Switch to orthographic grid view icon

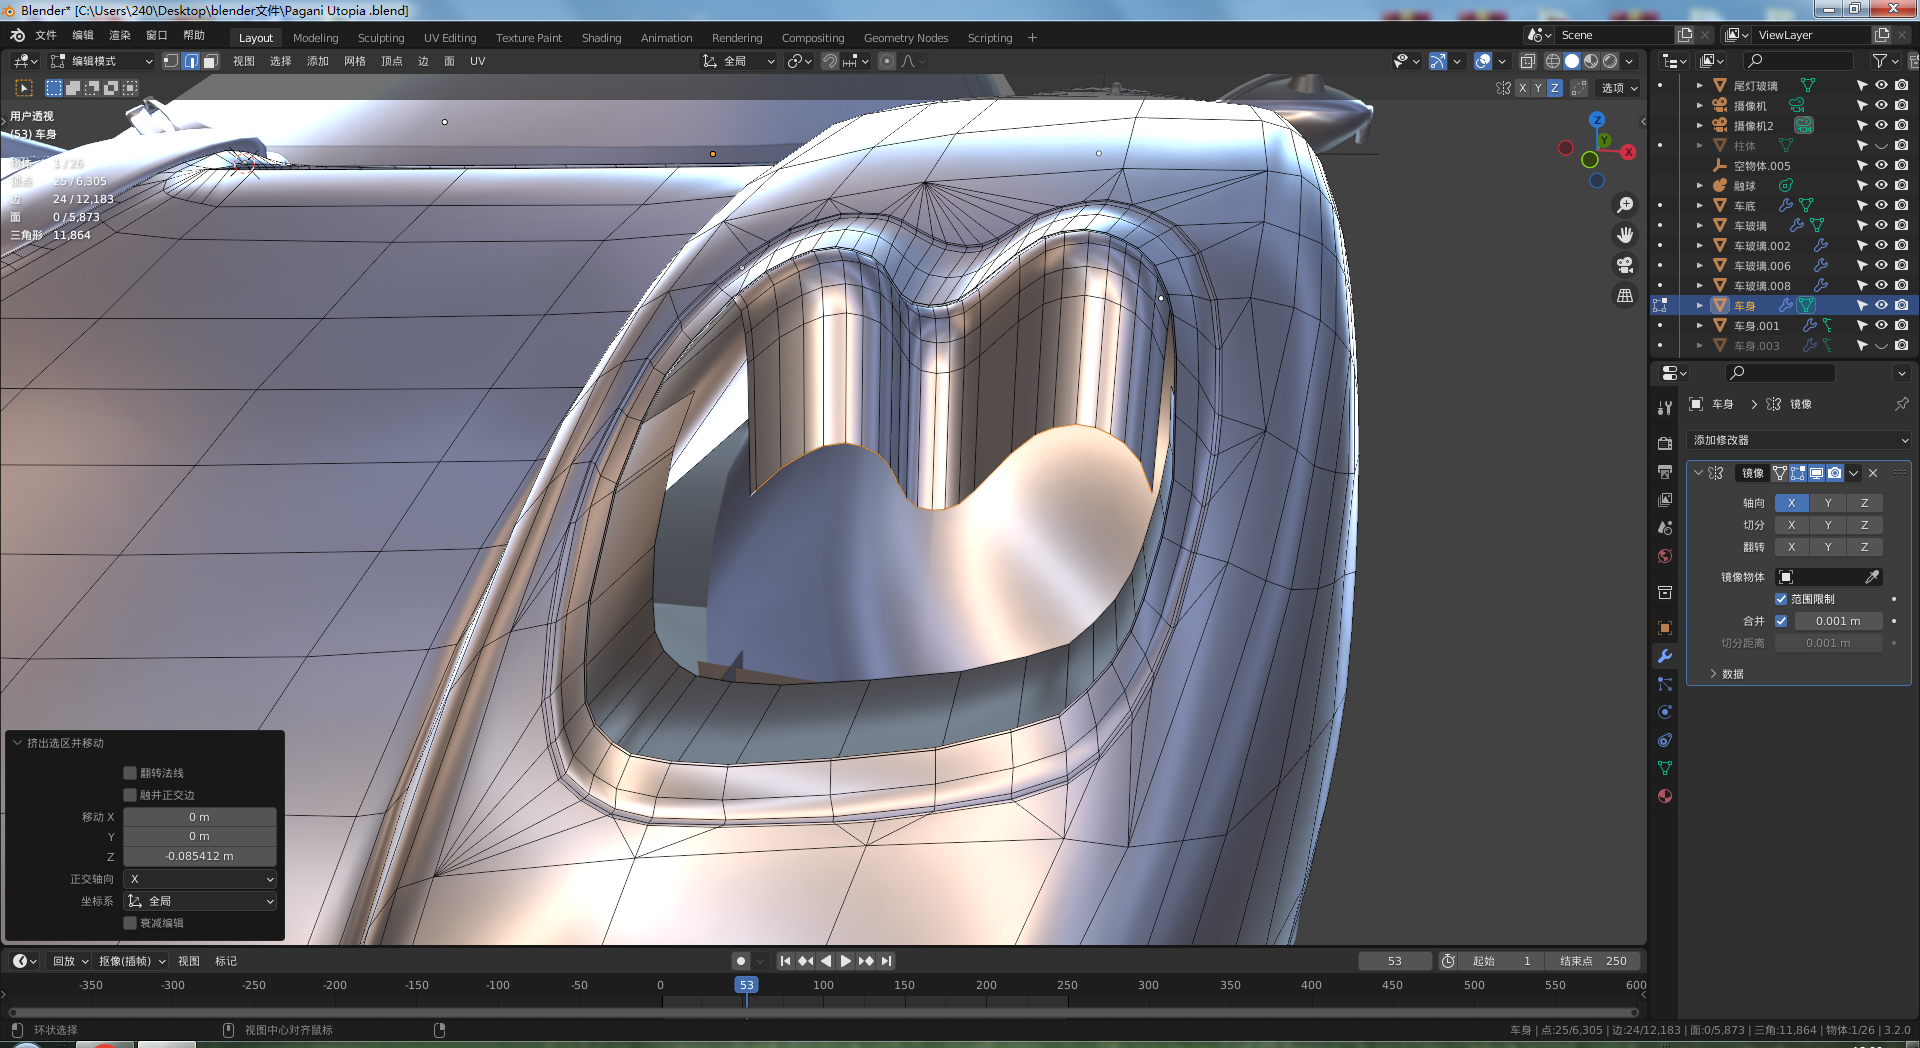click(1625, 296)
